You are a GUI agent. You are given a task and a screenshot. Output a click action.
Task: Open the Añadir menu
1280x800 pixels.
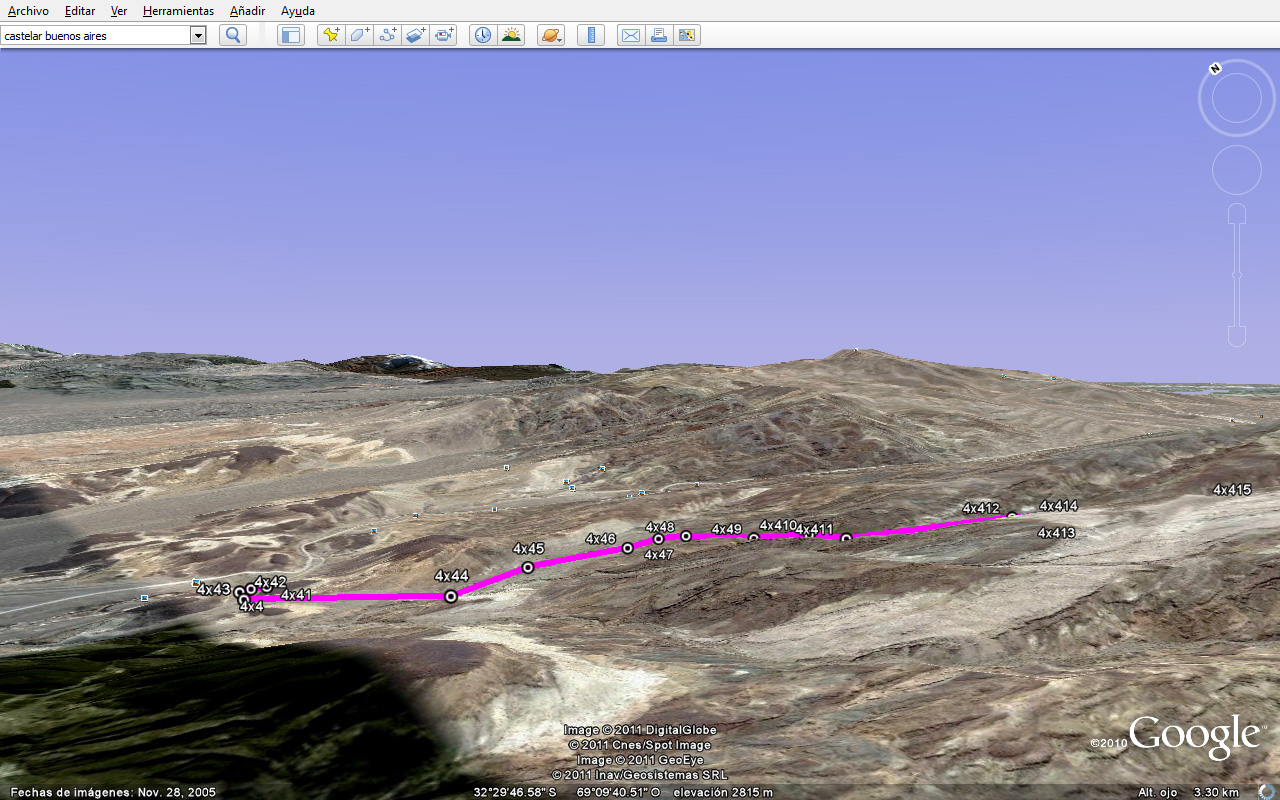(247, 11)
